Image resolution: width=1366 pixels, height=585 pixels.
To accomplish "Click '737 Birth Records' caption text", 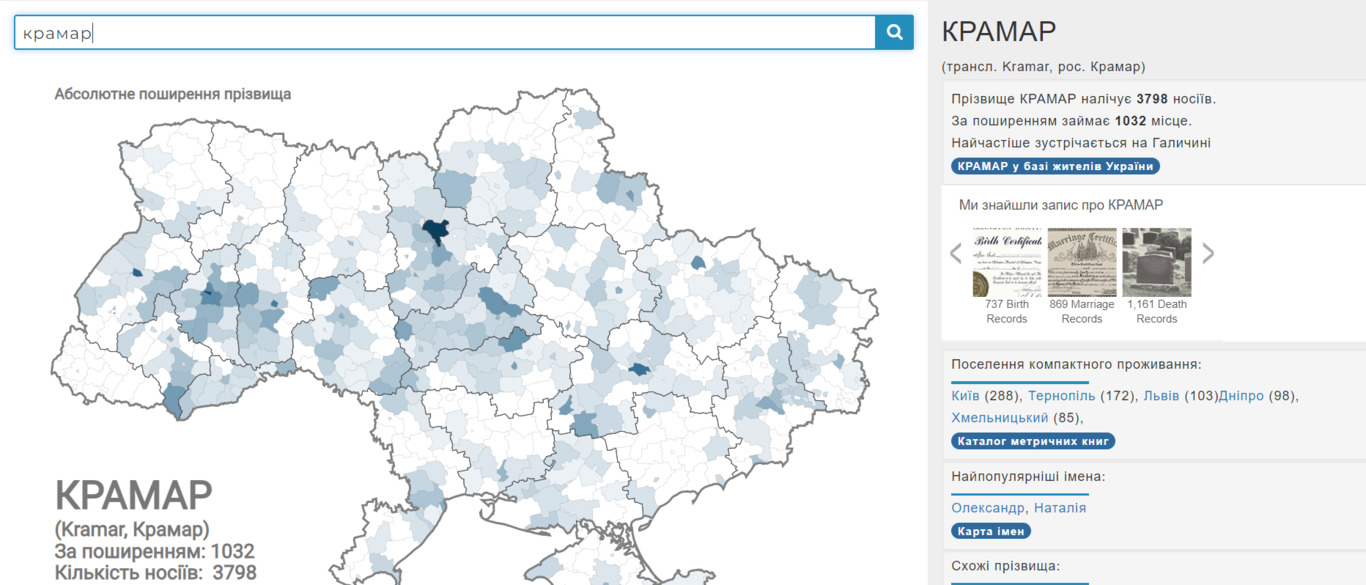I will [x=1006, y=311].
